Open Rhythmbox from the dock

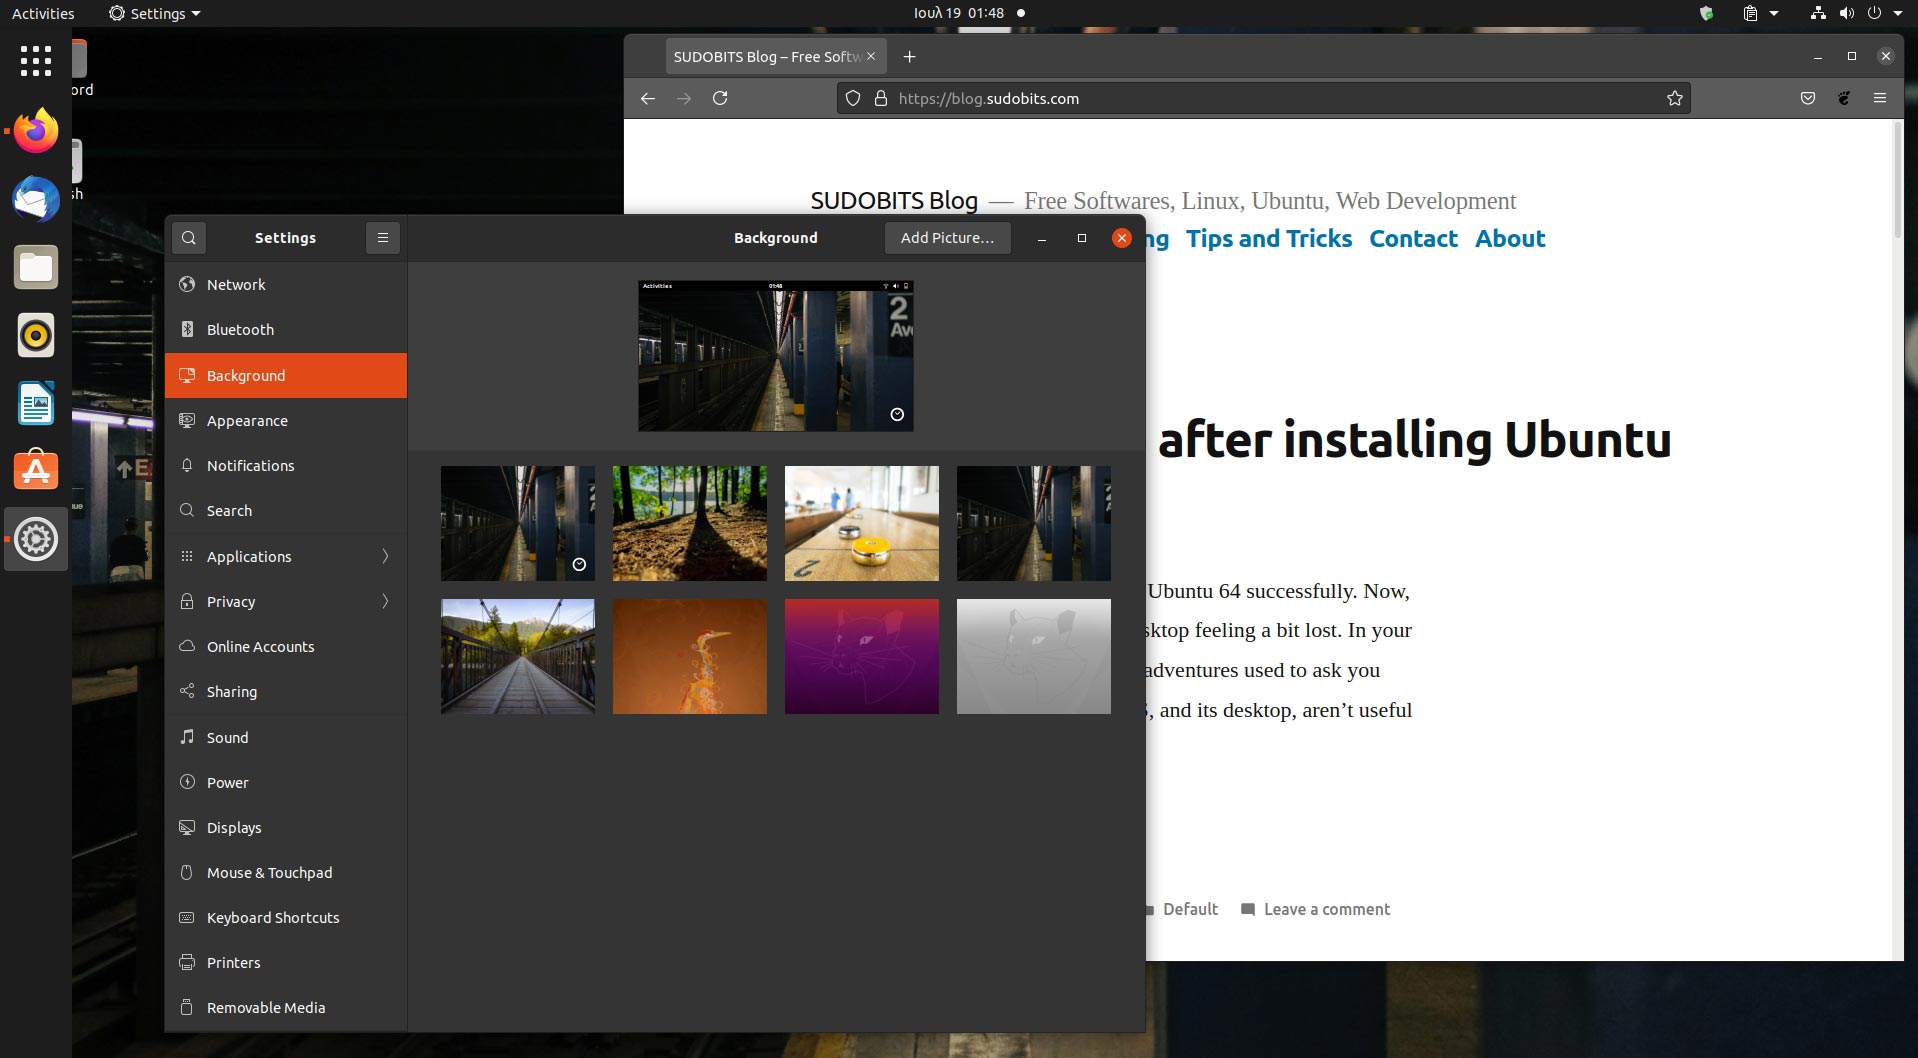click(36, 336)
